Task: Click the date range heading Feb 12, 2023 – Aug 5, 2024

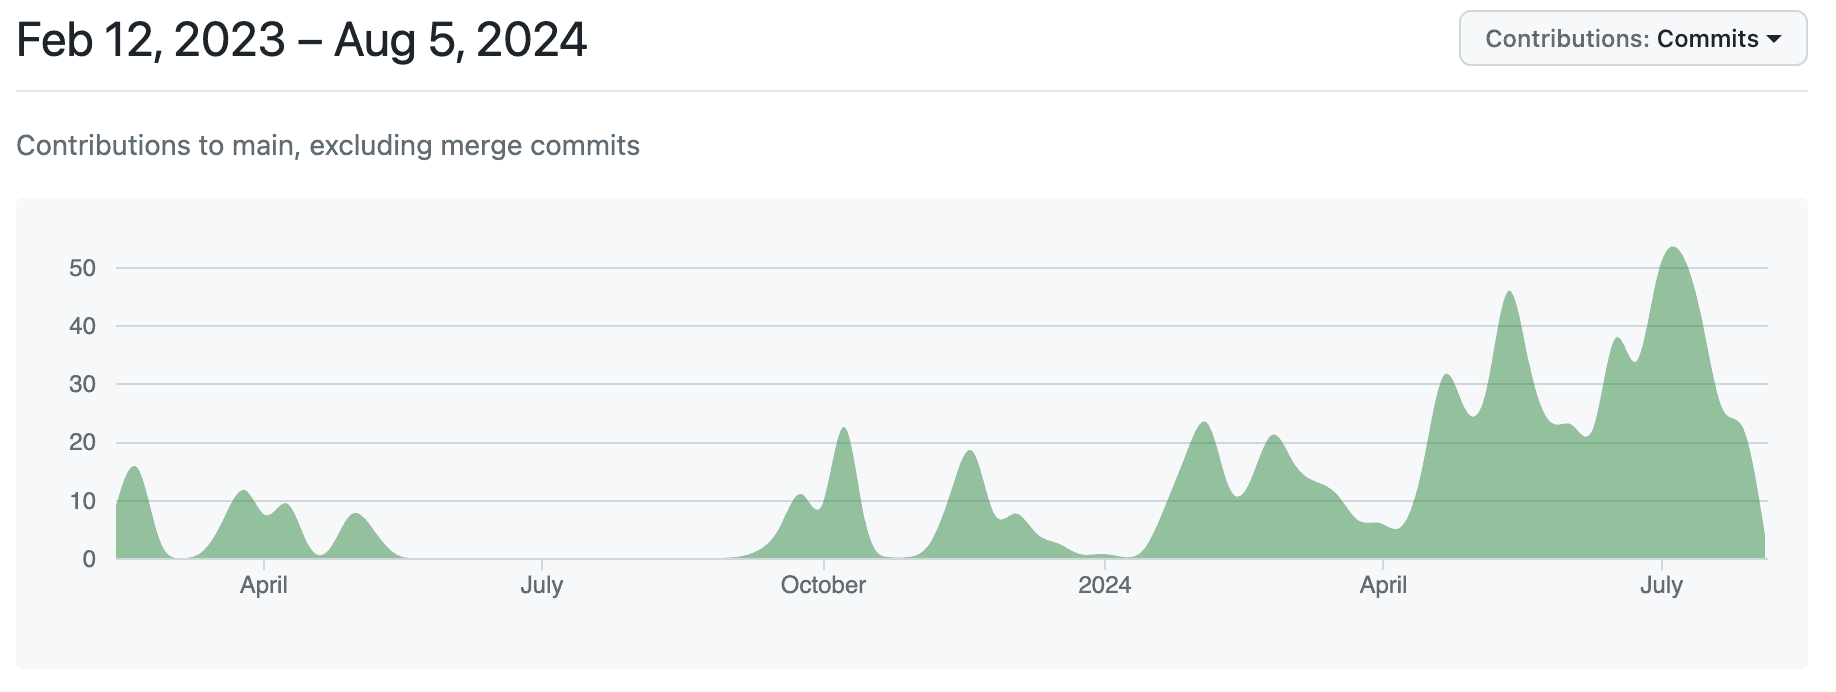Action: [x=302, y=40]
